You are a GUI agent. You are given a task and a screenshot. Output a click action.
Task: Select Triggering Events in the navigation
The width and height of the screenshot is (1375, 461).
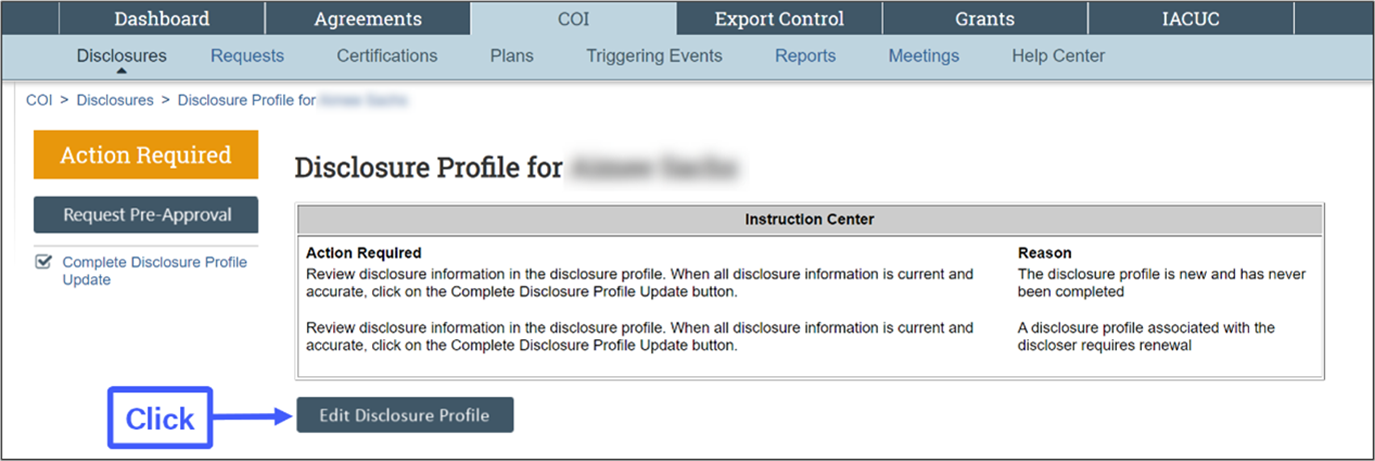pyautogui.click(x=654, y=56)
